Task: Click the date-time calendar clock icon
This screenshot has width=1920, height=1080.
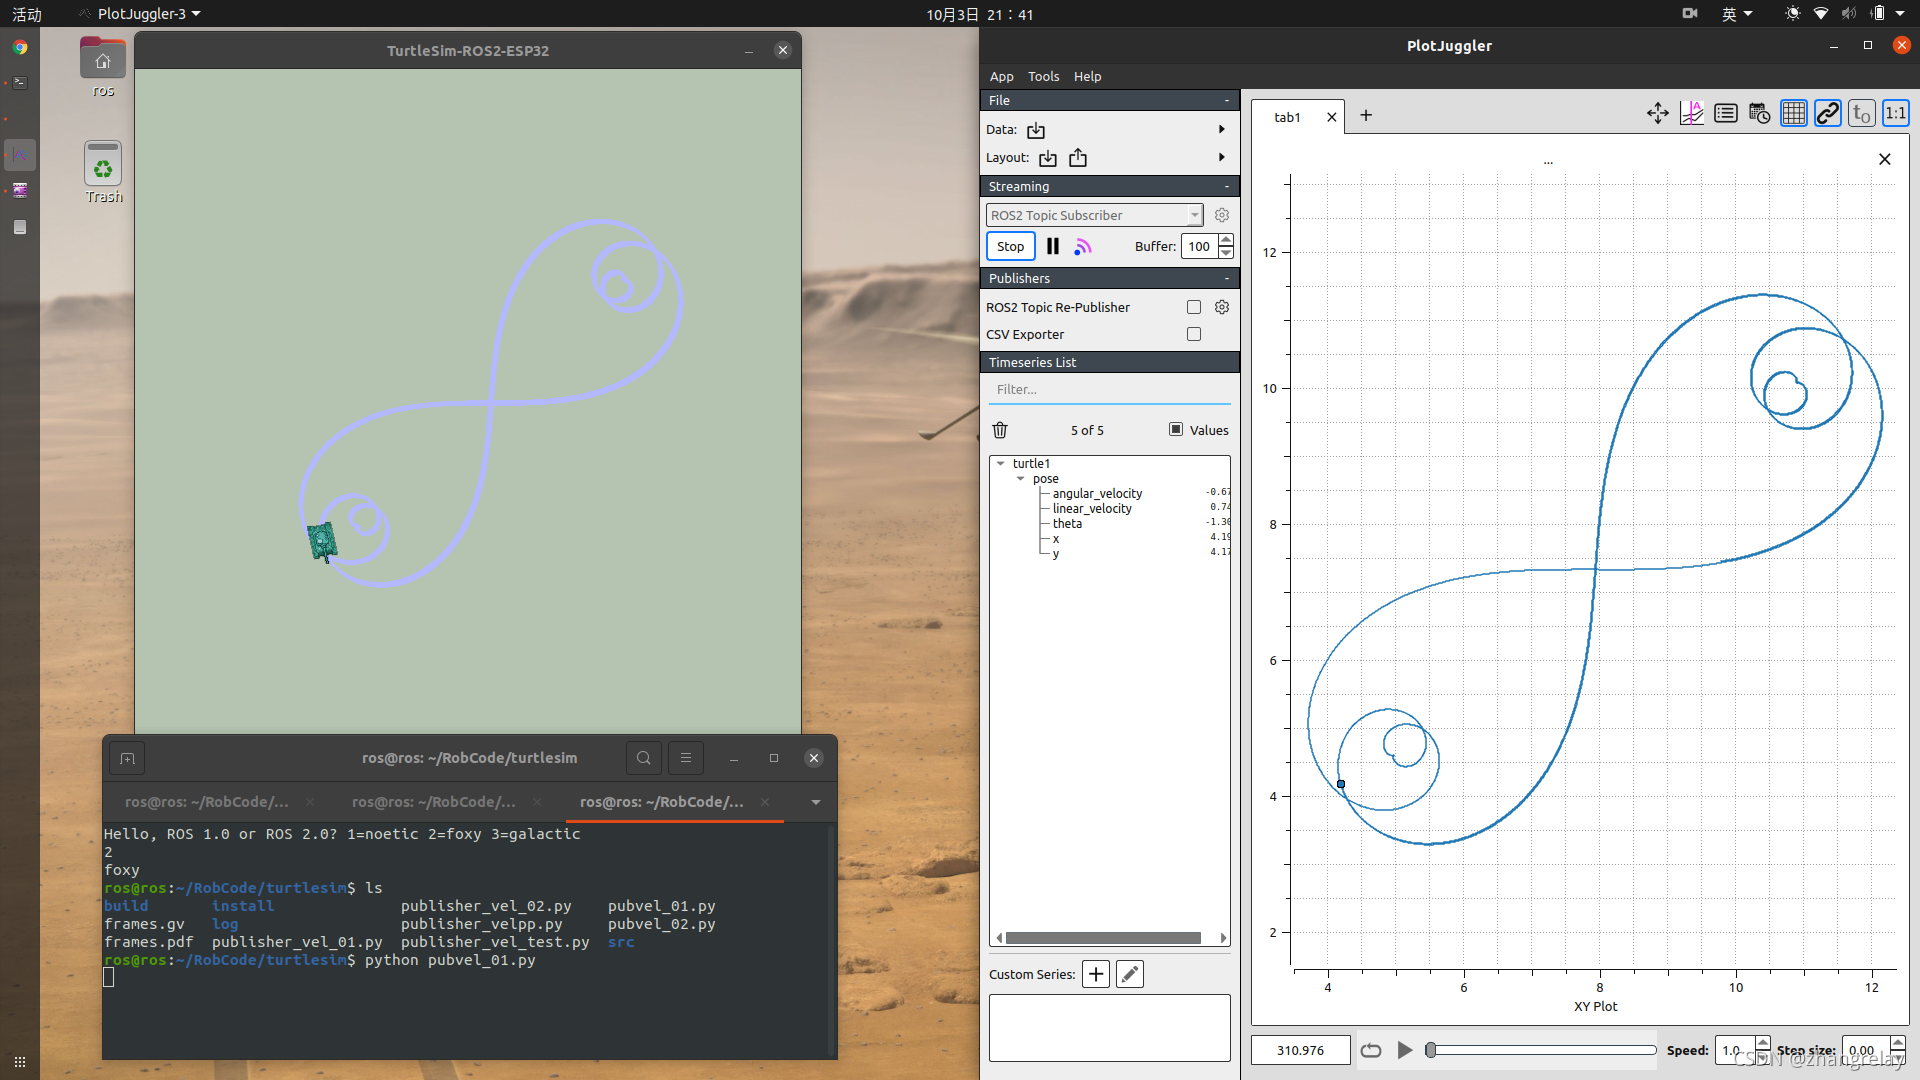Action: pyautogui.click(x=1759, y=114)
